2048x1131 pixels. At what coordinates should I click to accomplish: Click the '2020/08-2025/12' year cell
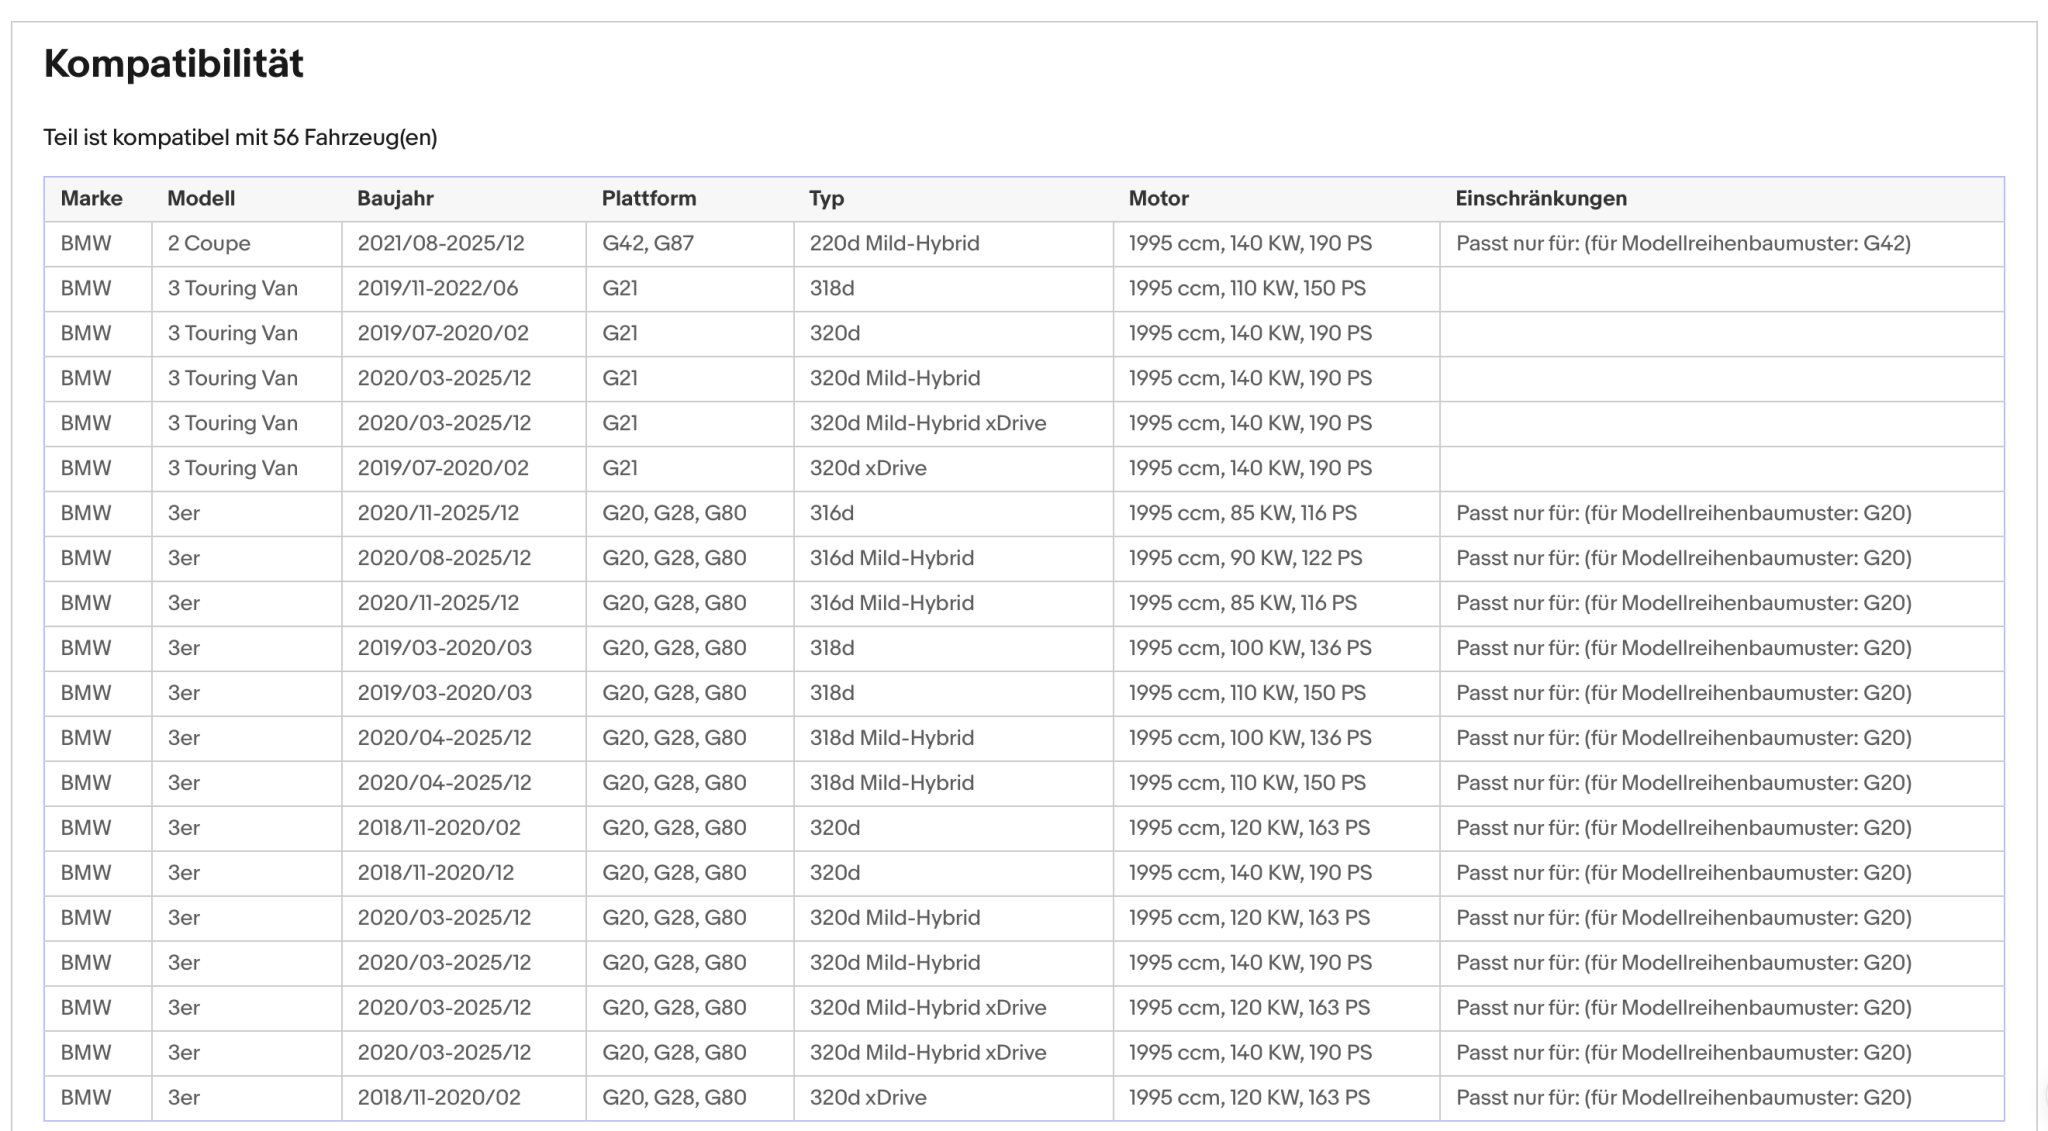[444, 558]
